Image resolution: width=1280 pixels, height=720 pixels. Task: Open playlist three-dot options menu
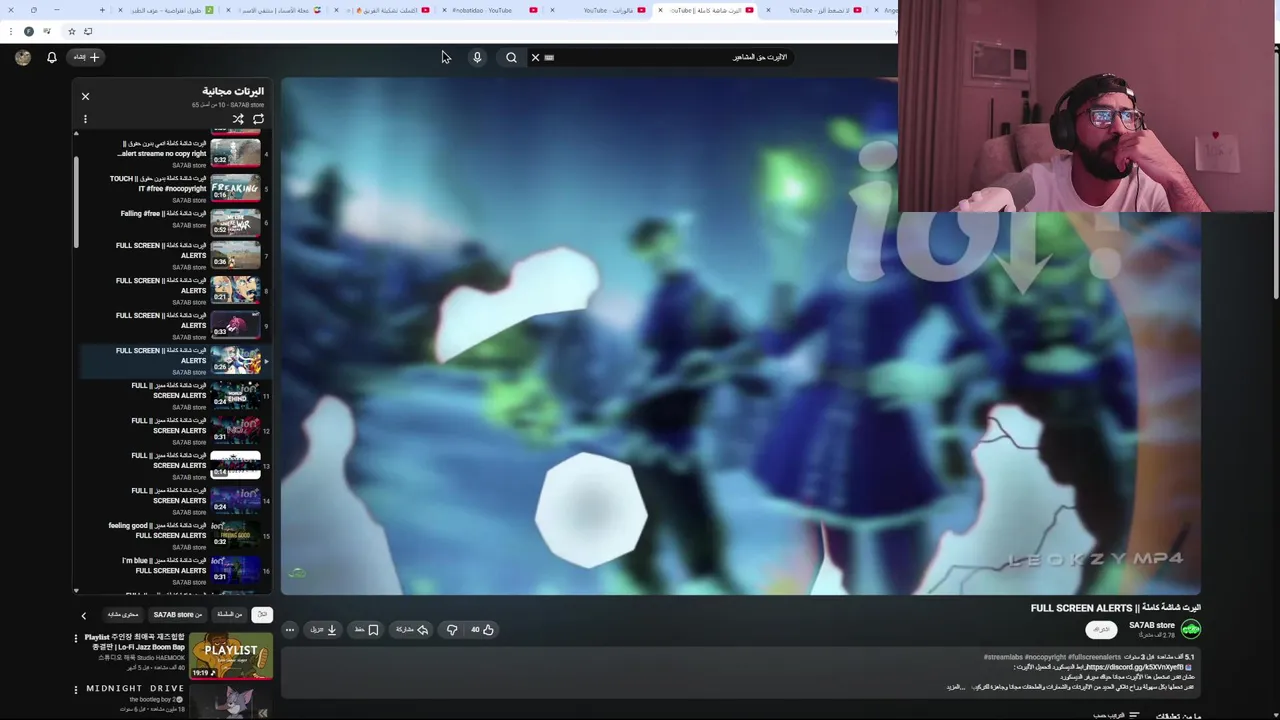85,119
